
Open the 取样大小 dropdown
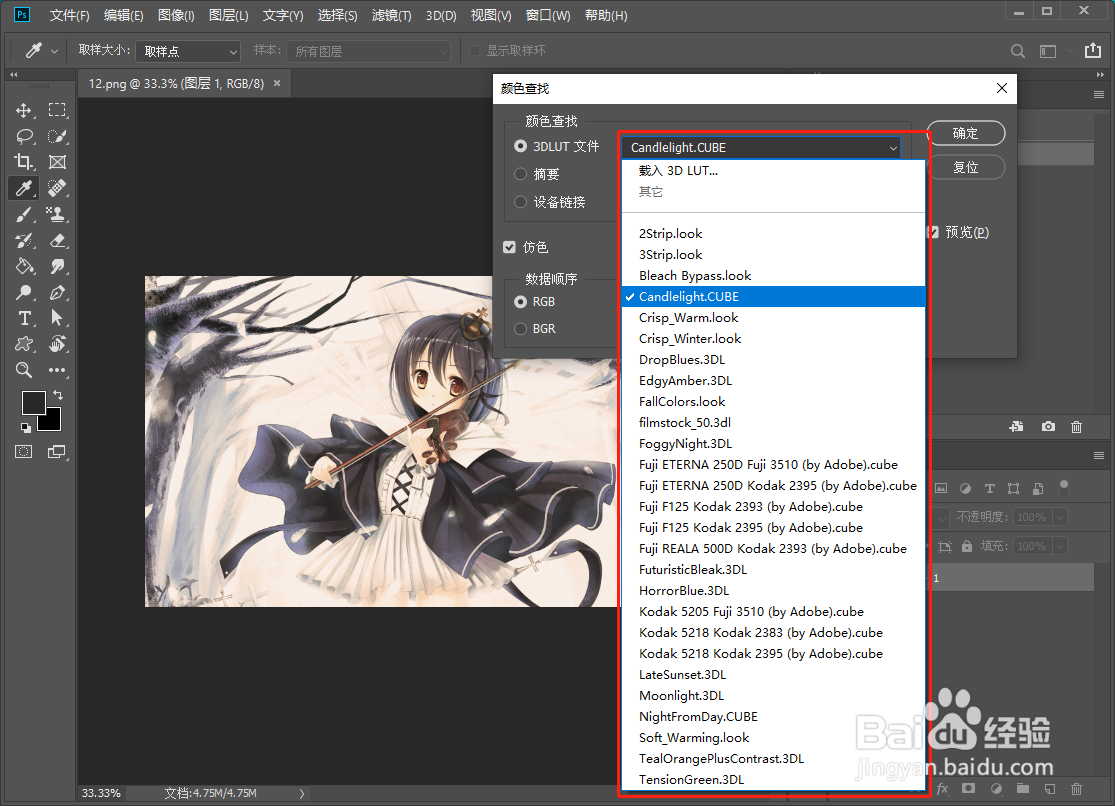188,51
